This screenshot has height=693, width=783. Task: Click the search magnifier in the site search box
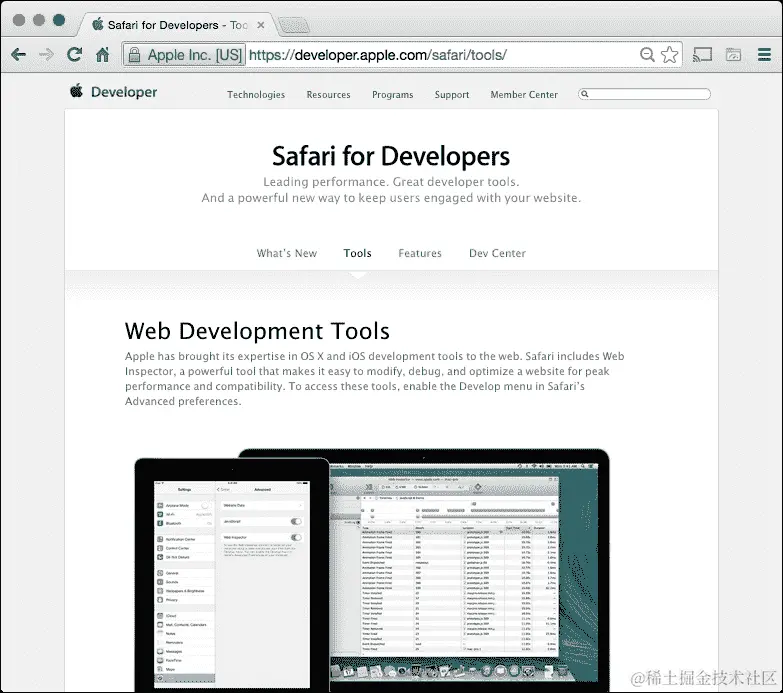tap(585, 94)
